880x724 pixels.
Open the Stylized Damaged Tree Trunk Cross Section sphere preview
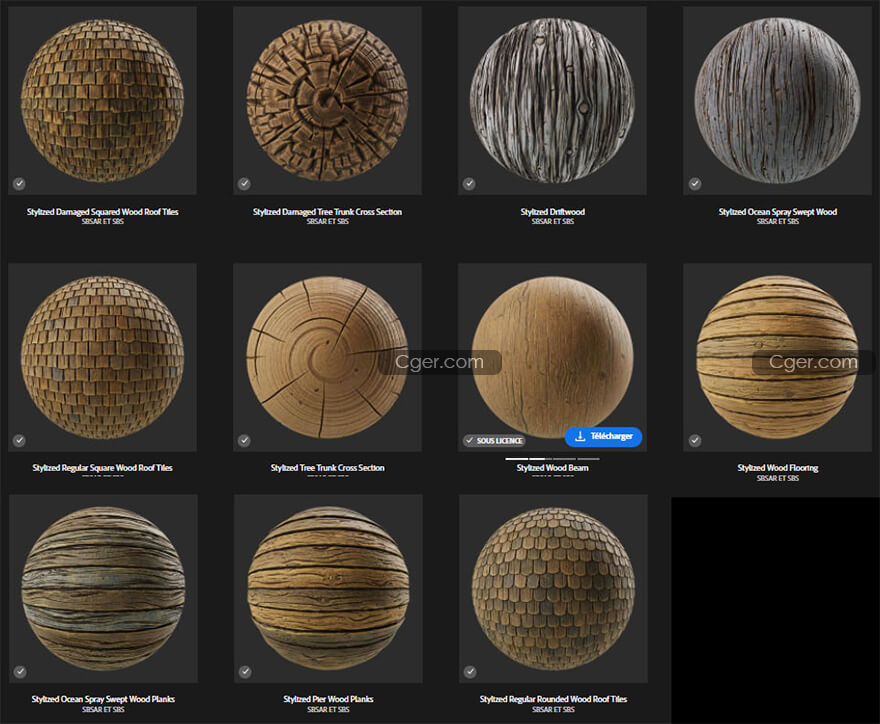point(327,100)
